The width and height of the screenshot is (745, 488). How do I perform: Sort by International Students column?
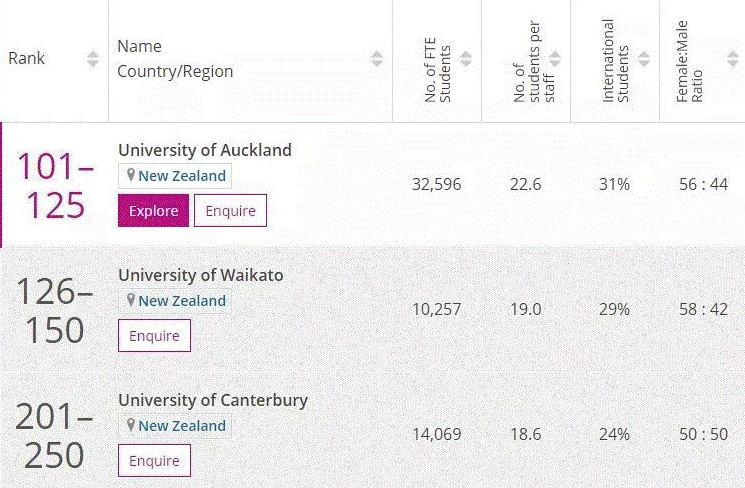[x=644, y=59]
